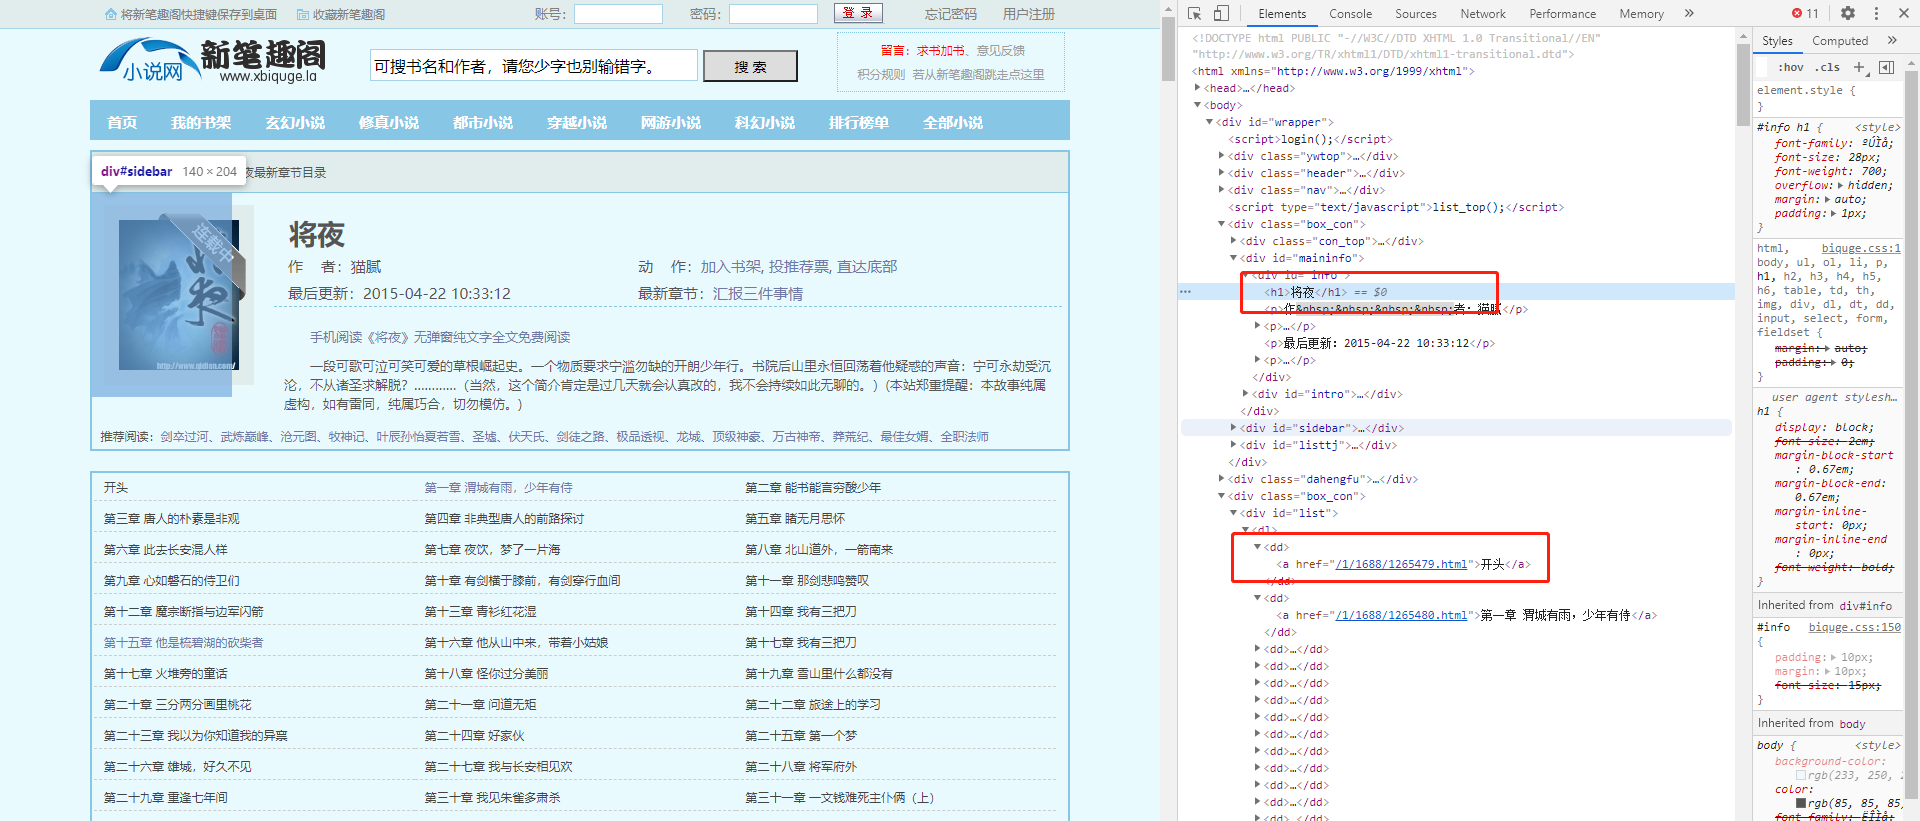
Task: Click the 搜索 search button
Action: (x=750, y=66)
